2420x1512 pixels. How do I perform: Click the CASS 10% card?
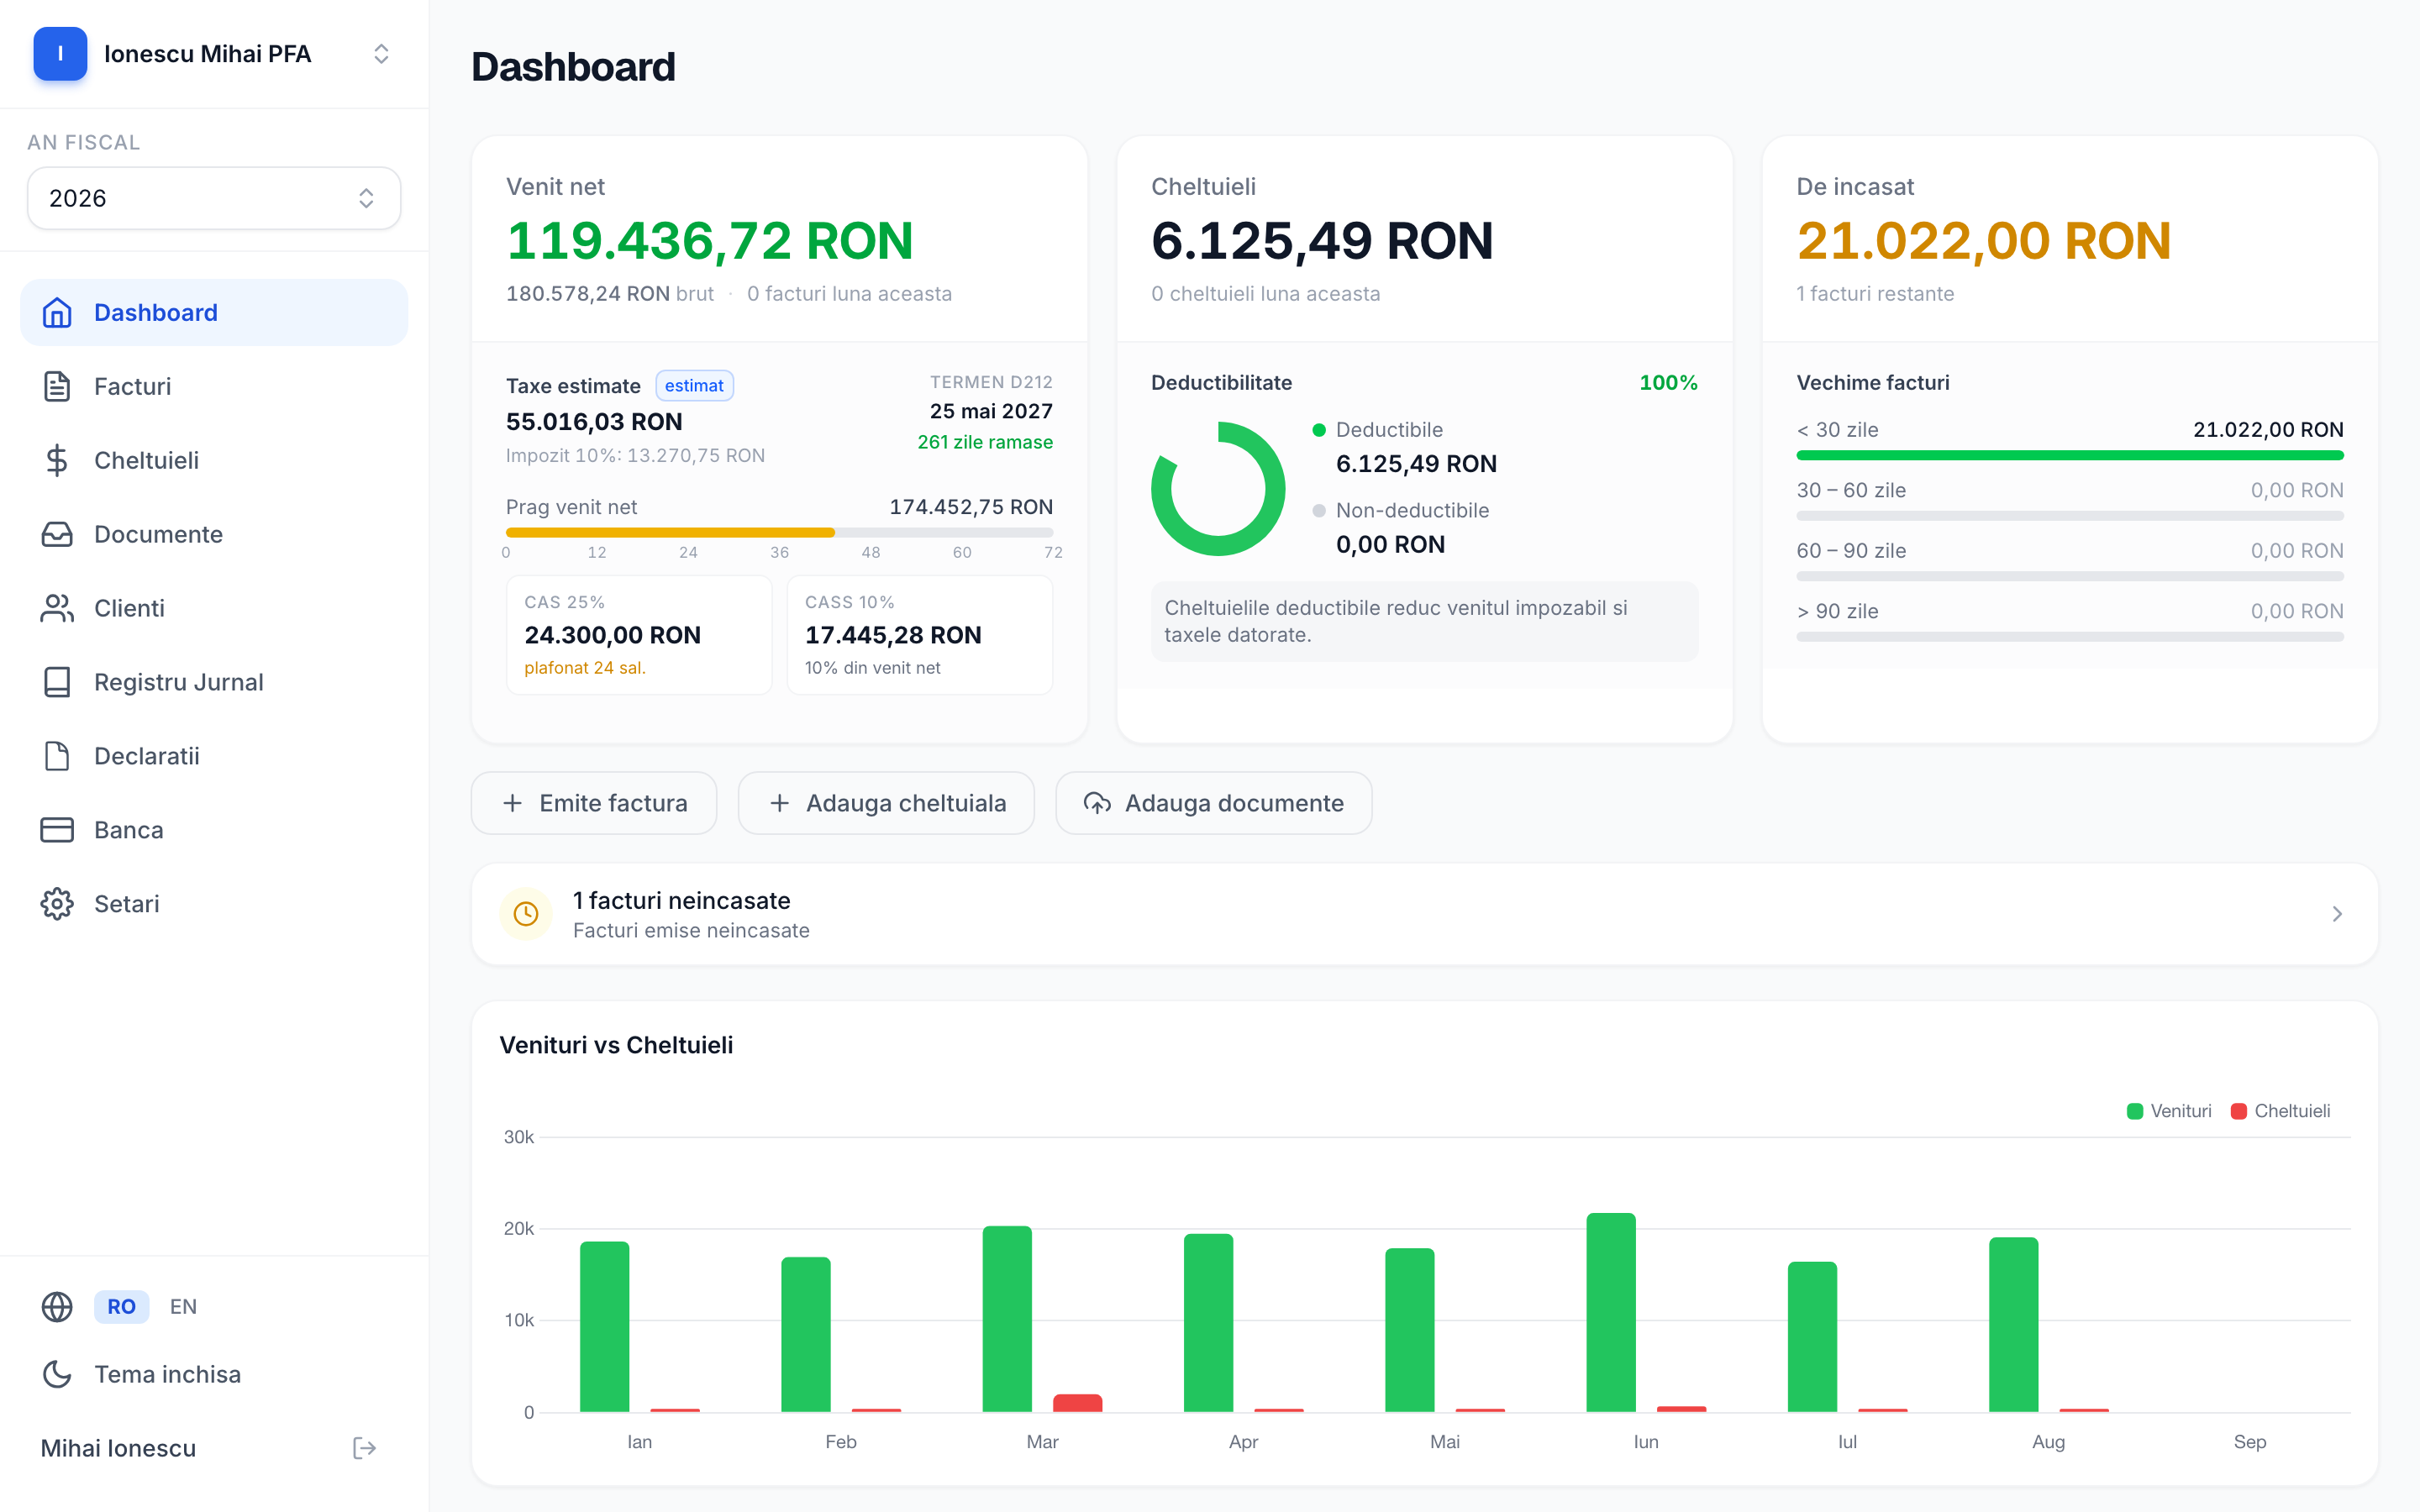coord(920,635)
